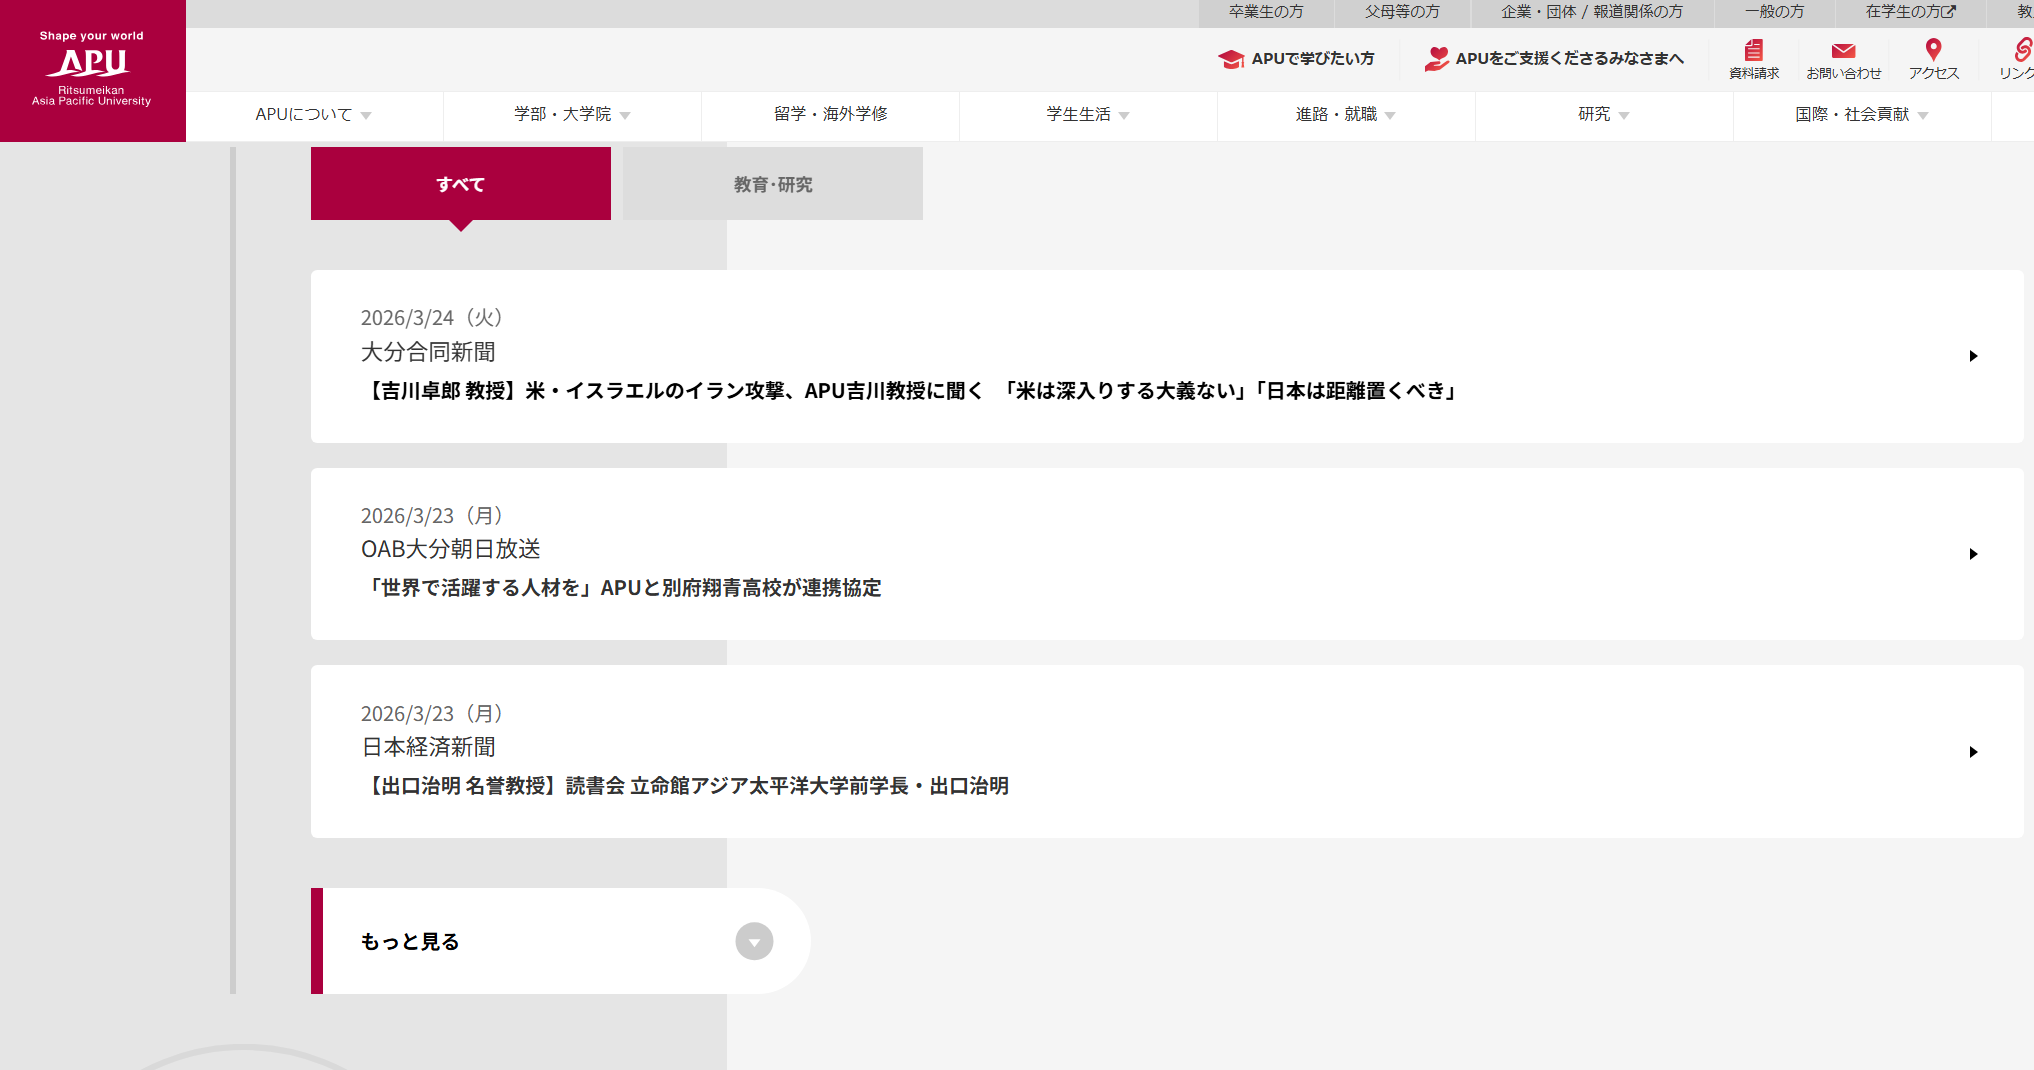Screen dimensions: 2034x1070
Task: Click the heart-in-hand icon beside APUをご支援
Action: [x=1437, y=59]
